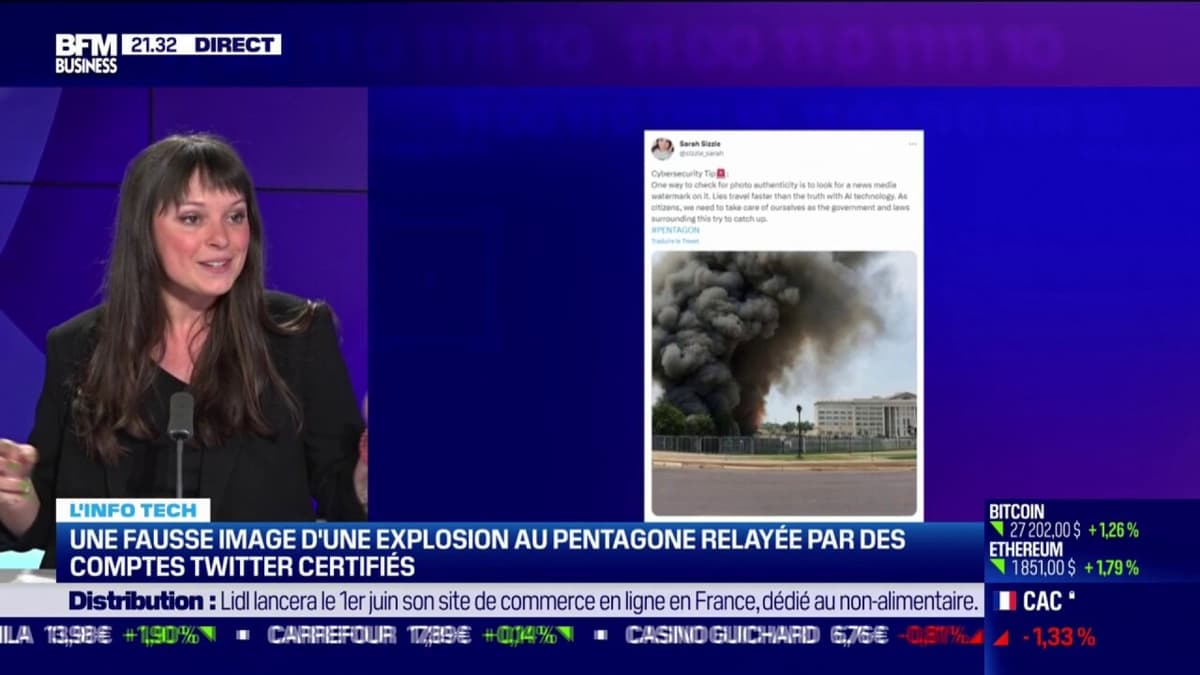
Task: Click the Sarah Sizzle display name
Action: pos(699,144)
